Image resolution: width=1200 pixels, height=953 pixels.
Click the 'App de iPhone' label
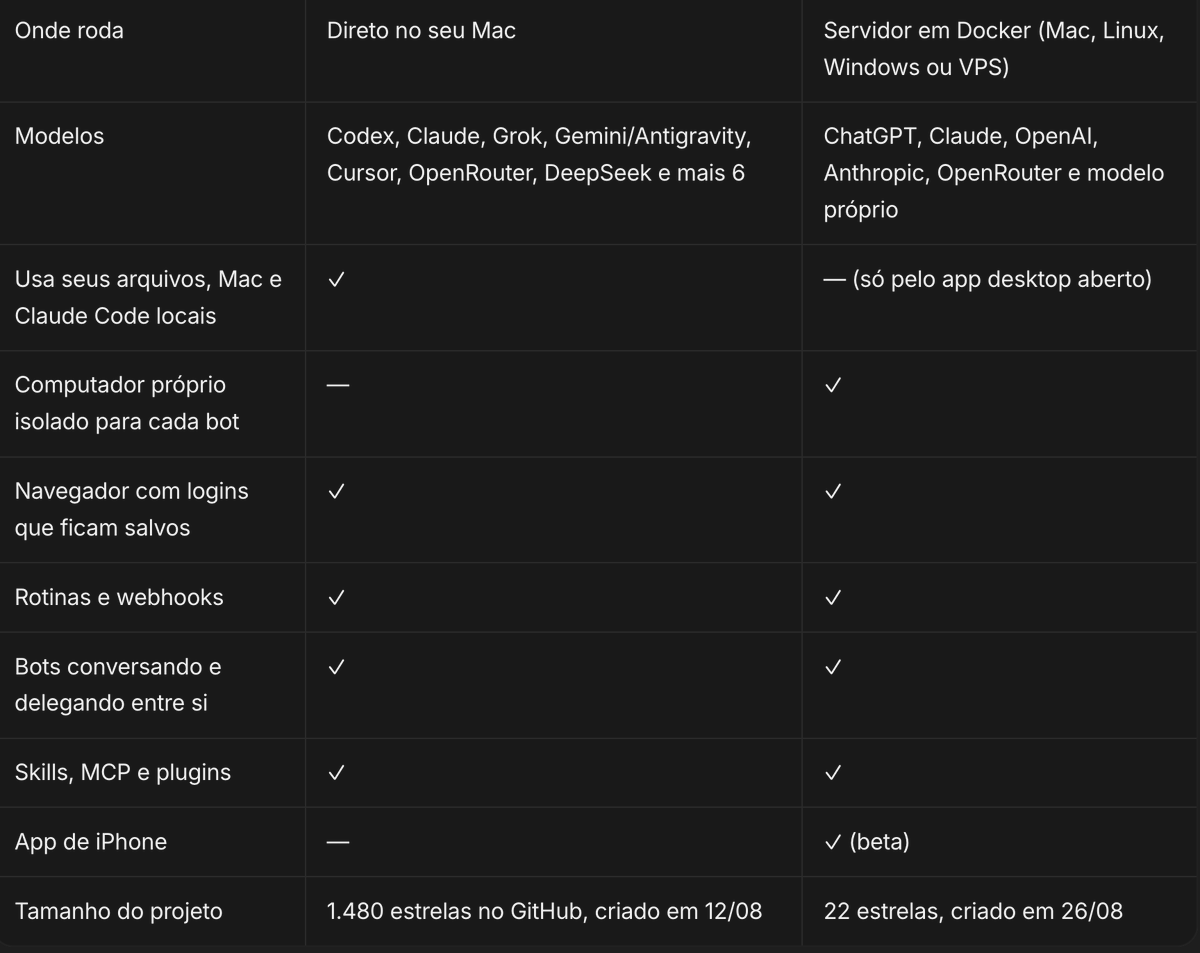(90, 842)
